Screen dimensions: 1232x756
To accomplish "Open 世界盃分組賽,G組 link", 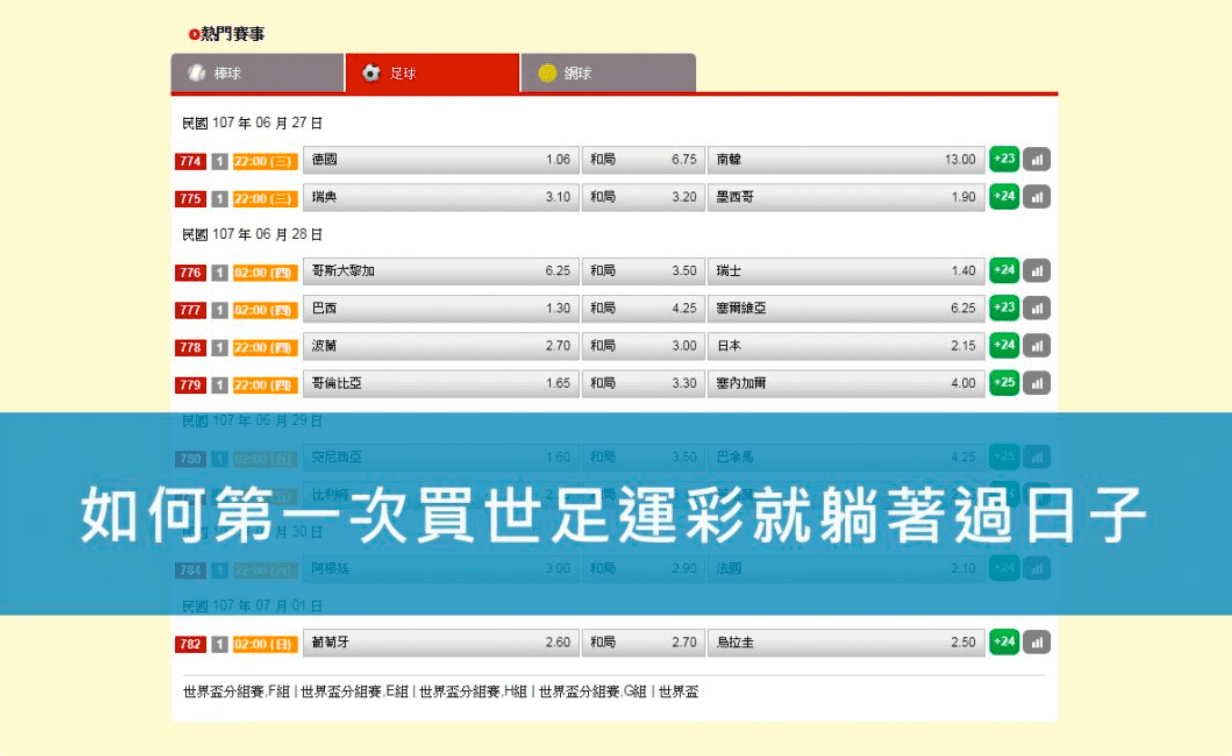I will (593, 692).
